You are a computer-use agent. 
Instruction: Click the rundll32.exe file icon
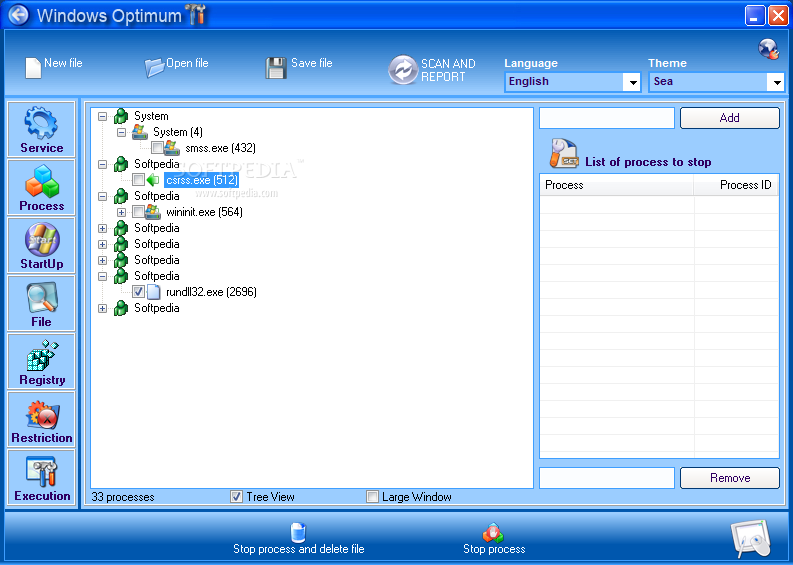(153, 292)
